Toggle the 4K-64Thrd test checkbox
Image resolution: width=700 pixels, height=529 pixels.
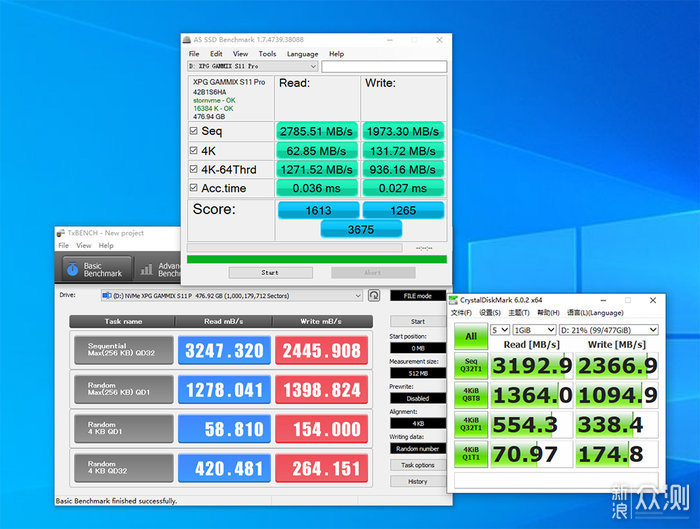pos(194,169)
